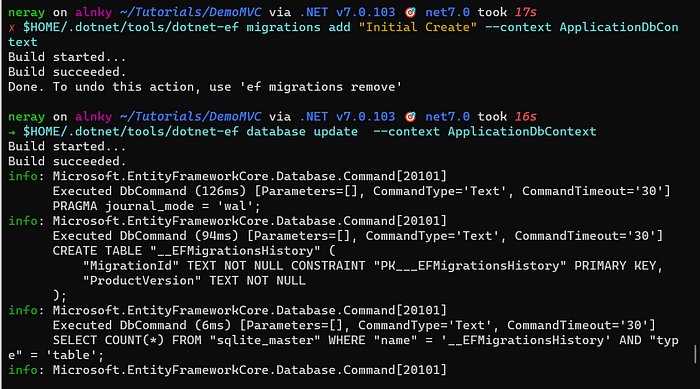Click 'Build started...' under the migrations add command
This screenshot has height=389, width=700.
coord(67,57)
